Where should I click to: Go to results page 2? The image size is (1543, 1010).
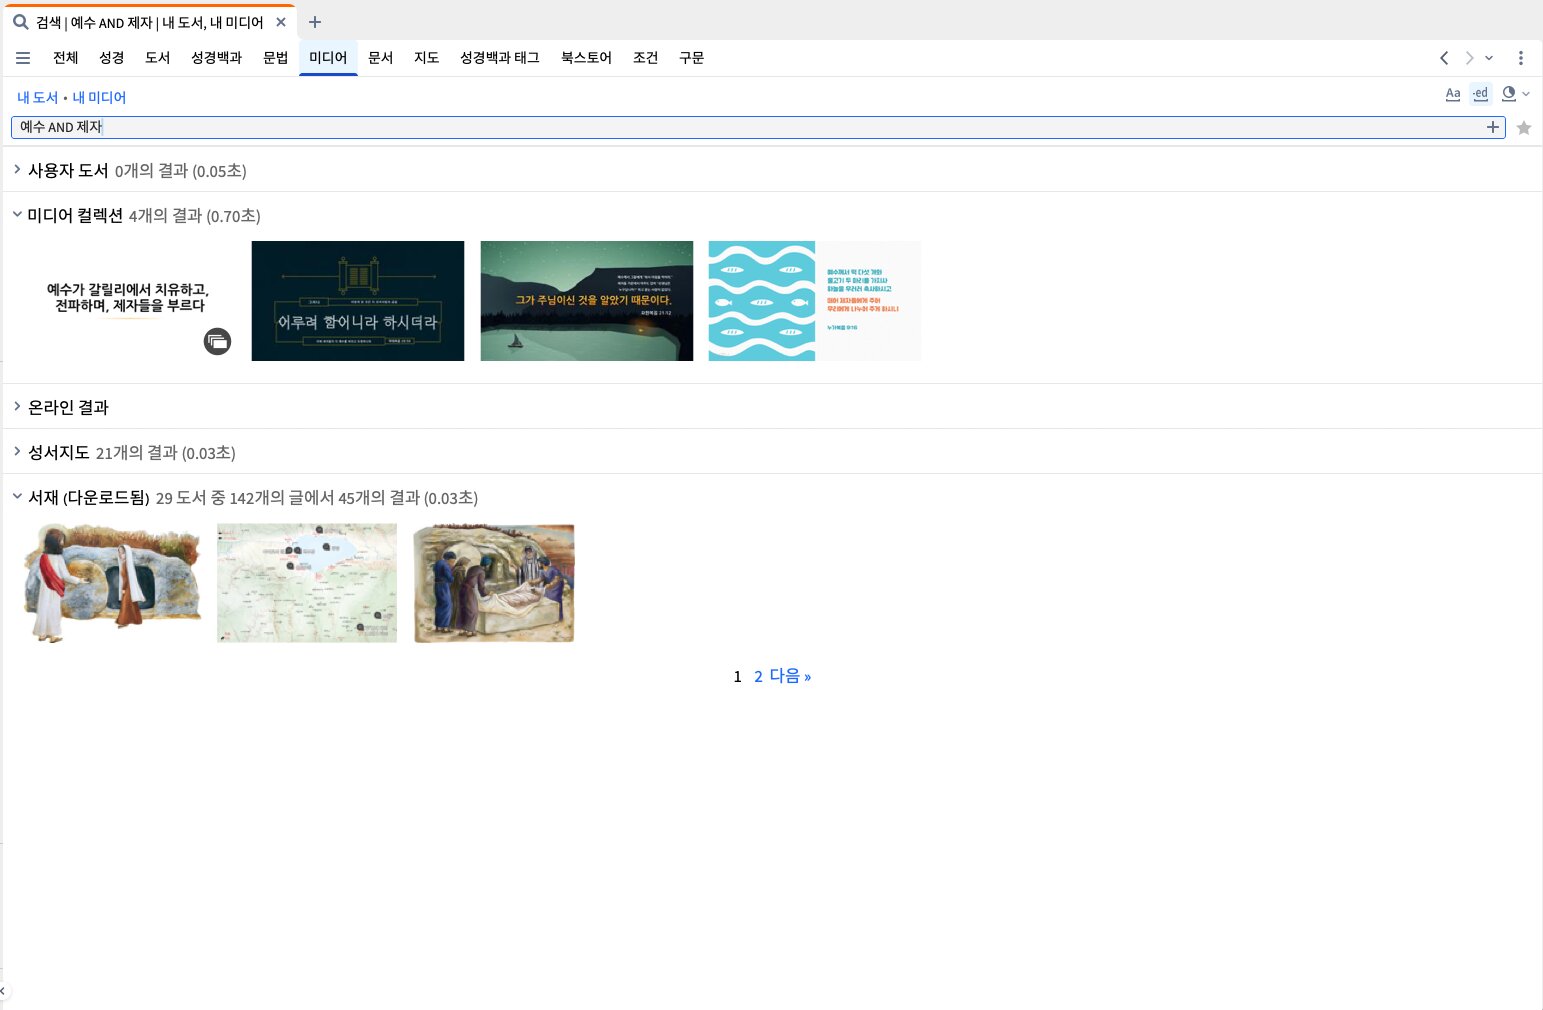pos(758,677)
